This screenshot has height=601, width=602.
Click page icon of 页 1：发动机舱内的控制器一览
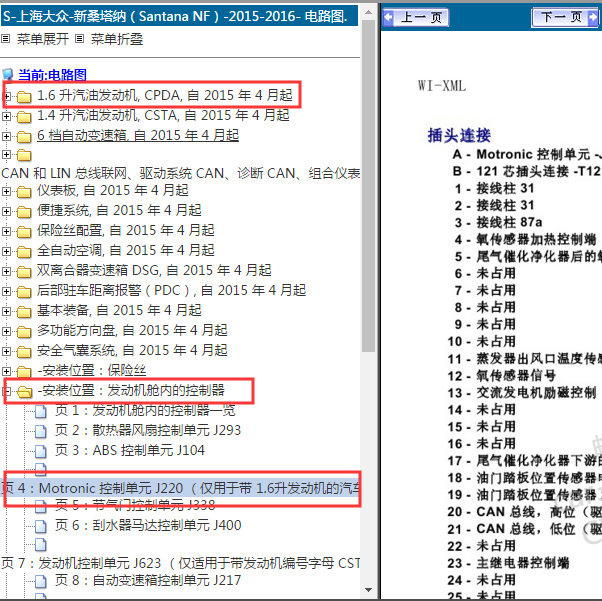pyautogui.click(x=41, y=411)
